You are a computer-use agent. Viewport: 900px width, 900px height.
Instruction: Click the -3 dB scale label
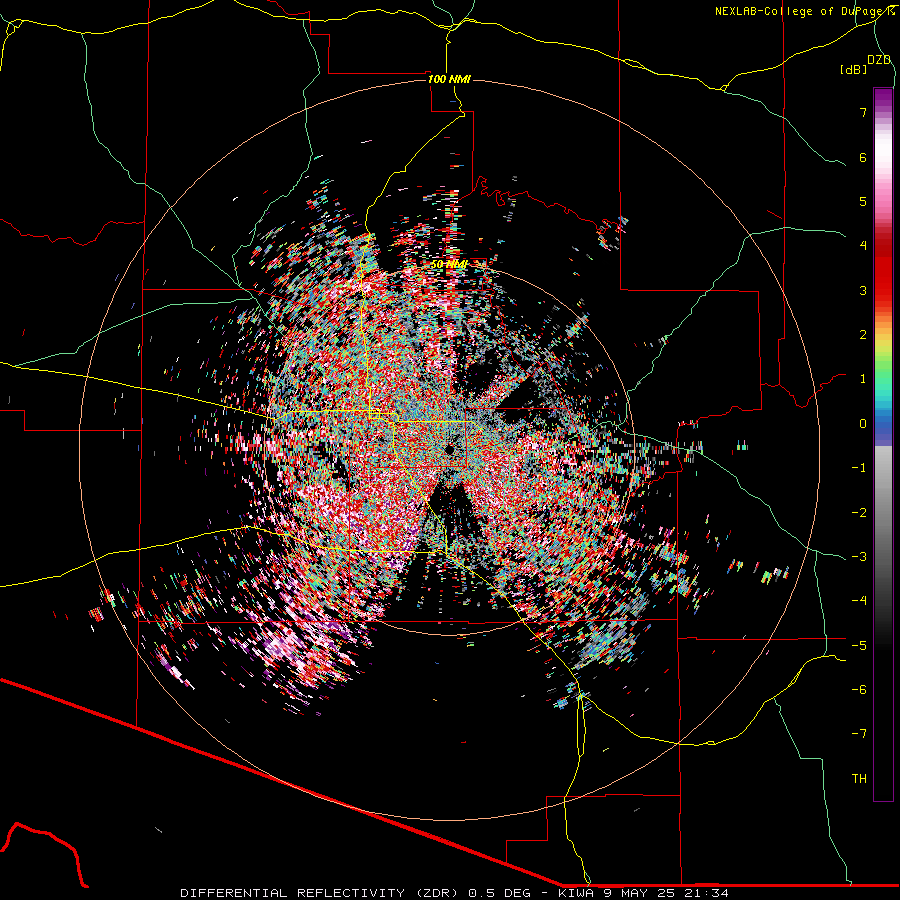(859, 557)
